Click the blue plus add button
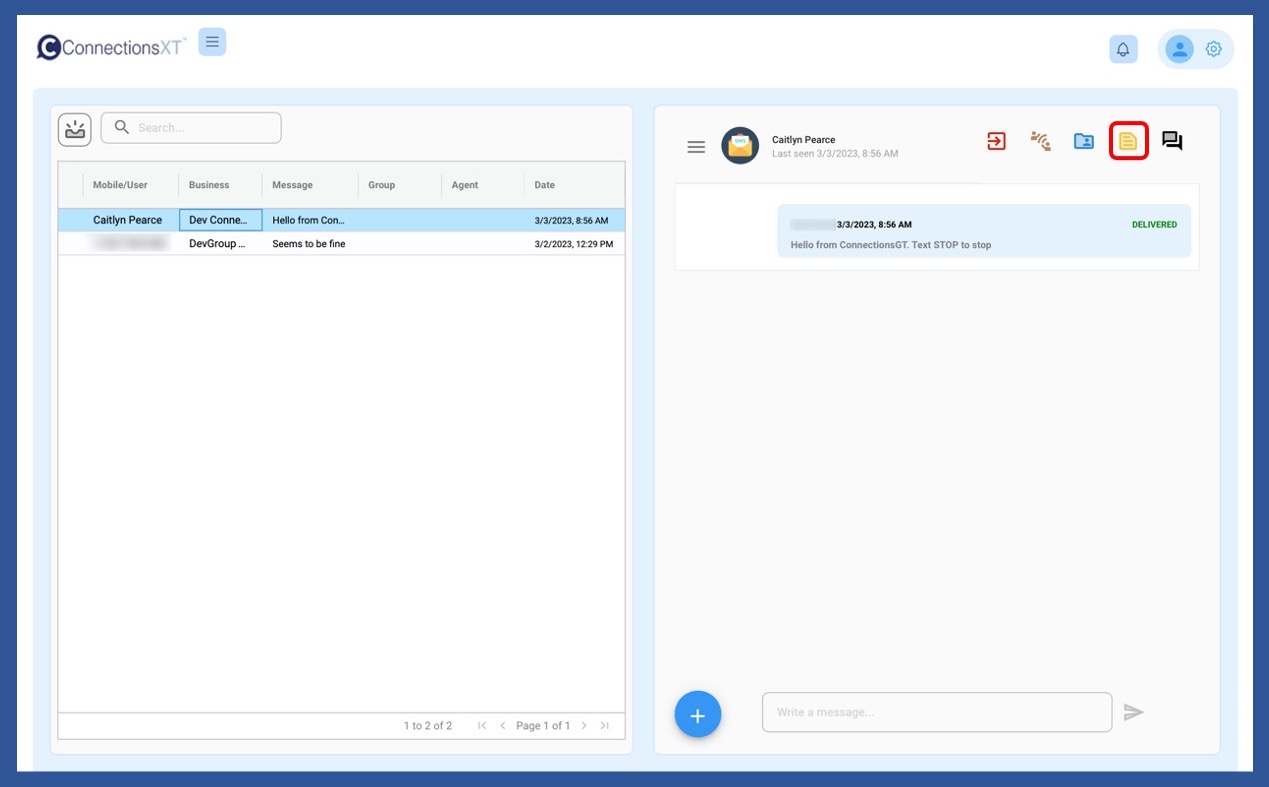The image size is (1269, 787). click(698, 714)
